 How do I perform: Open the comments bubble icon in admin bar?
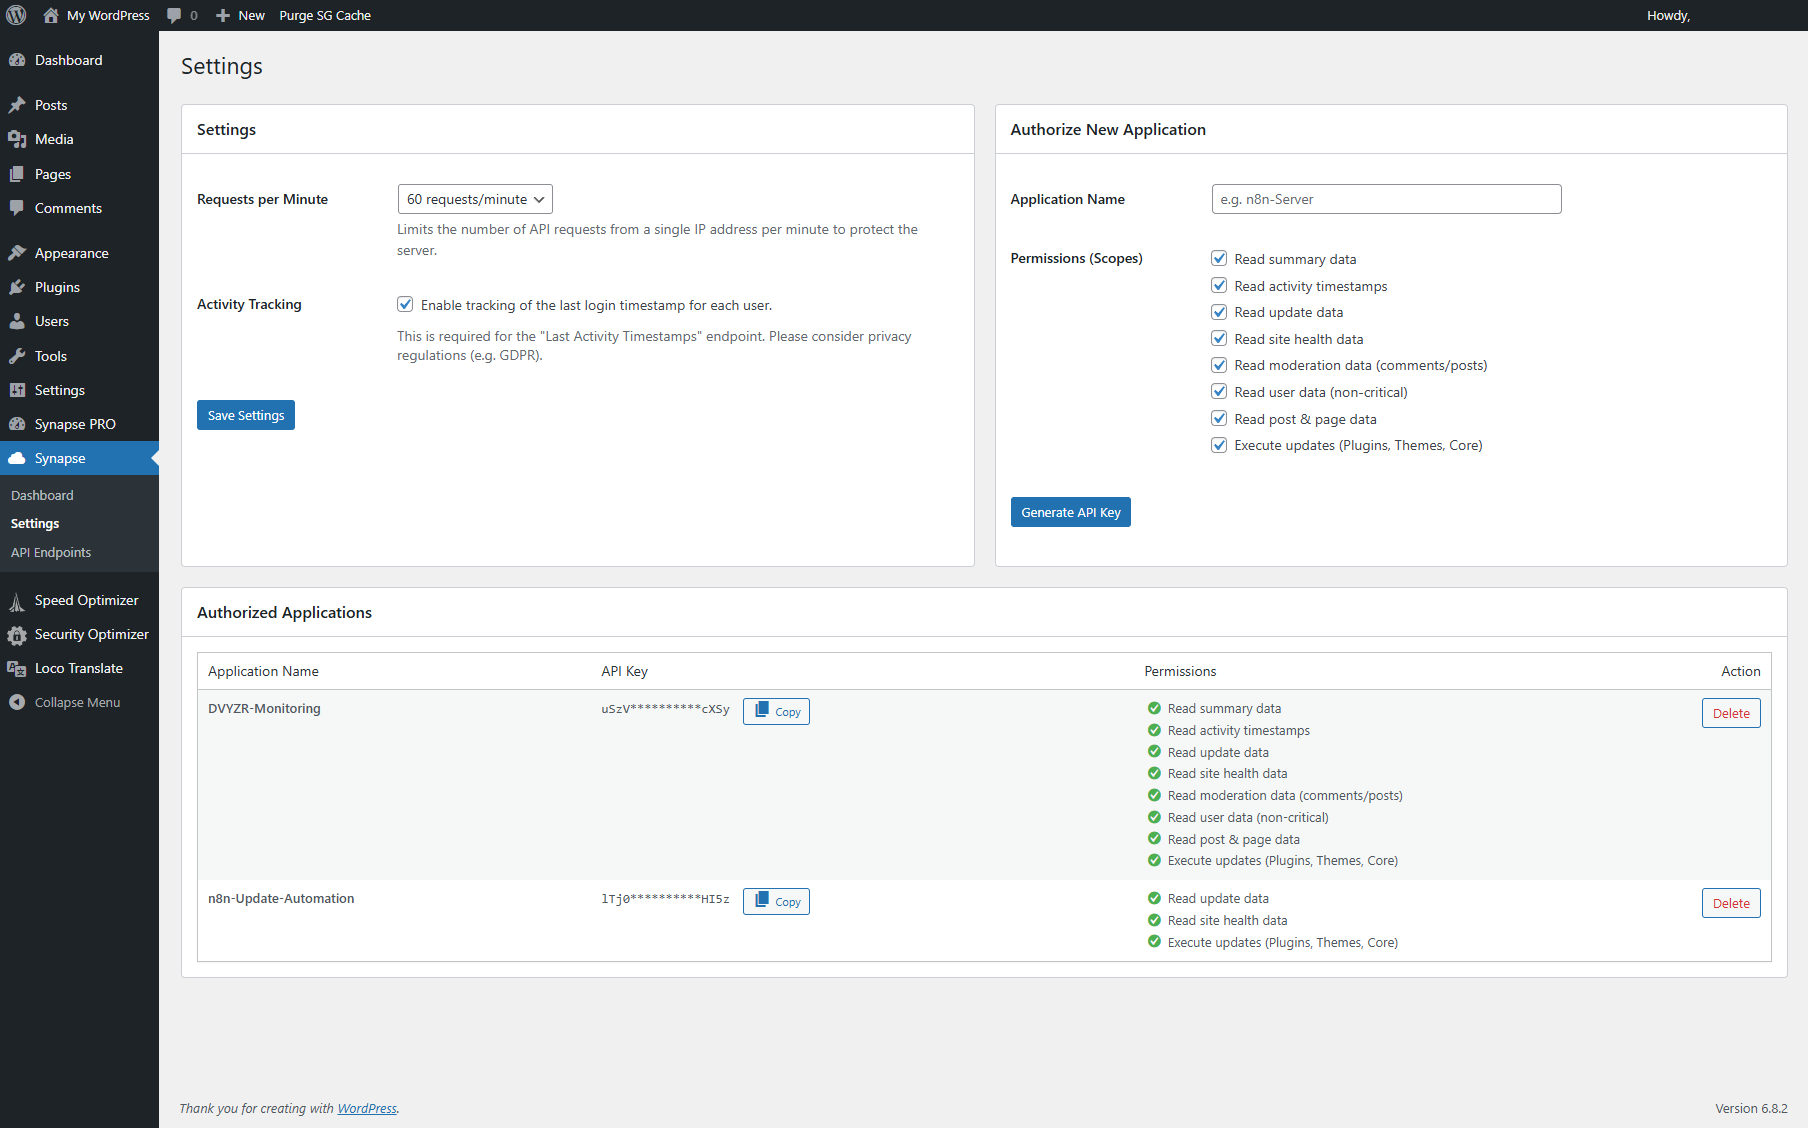174,15
